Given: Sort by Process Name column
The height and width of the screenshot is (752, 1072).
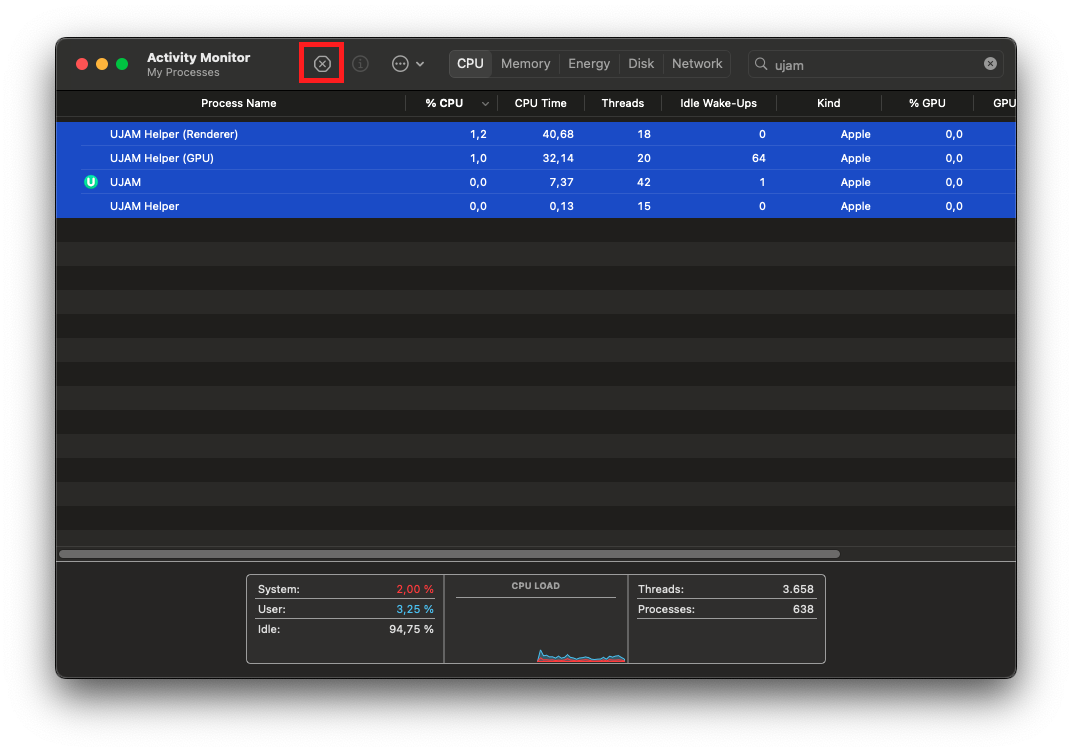Looking at the screenshot, I should click(x=239, y=103).
